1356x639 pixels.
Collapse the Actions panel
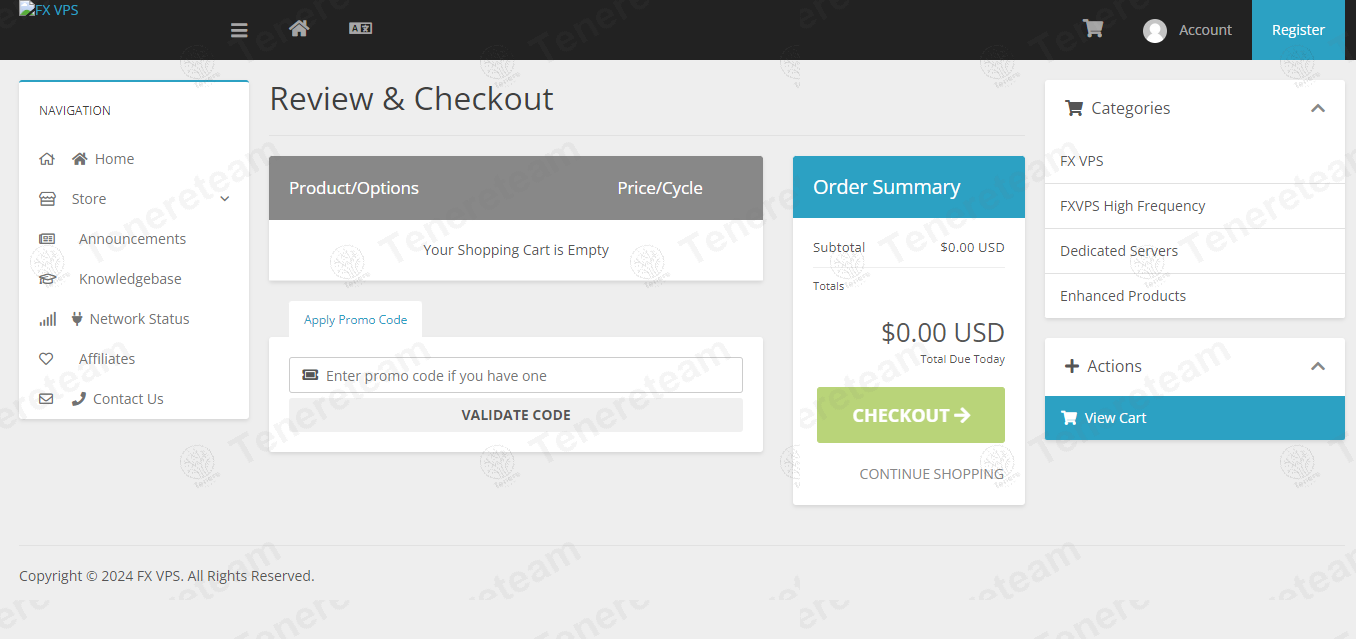(x=1318, y=366)
